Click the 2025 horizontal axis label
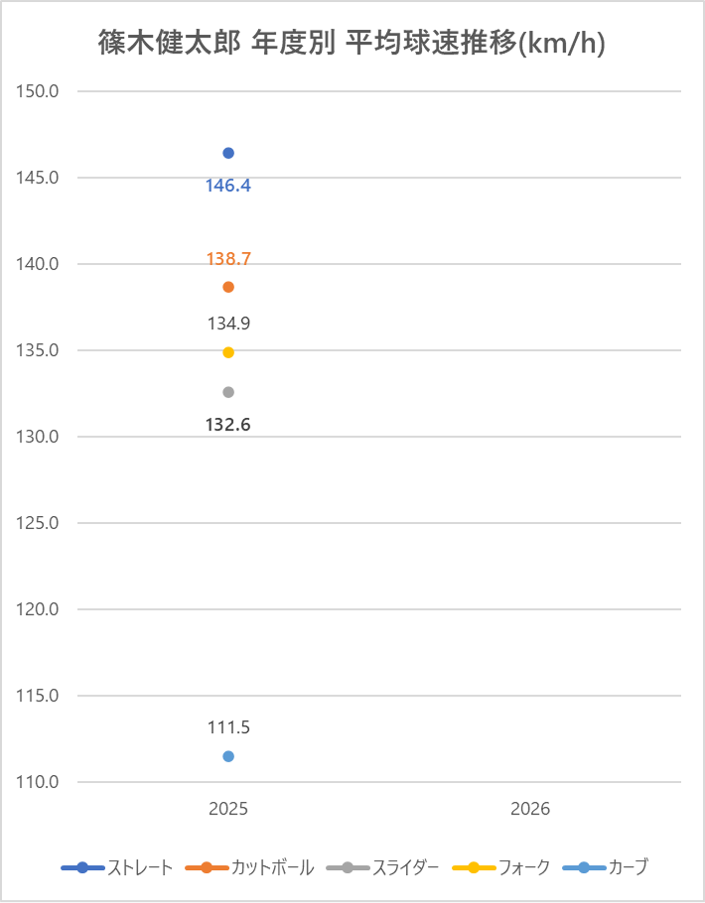The height and width of the screenshot is (903, 705). coord(228,808)
